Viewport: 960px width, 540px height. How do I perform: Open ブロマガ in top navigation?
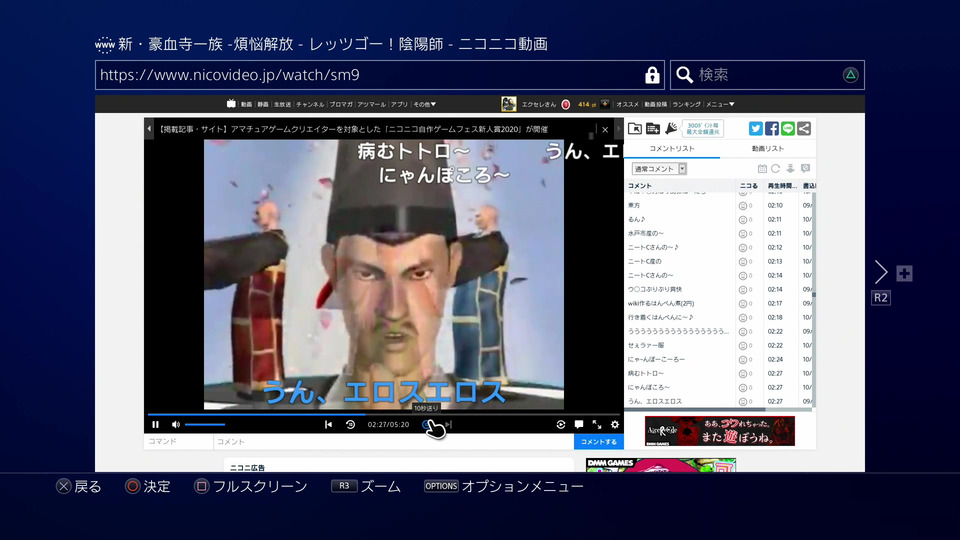point(341,104)
